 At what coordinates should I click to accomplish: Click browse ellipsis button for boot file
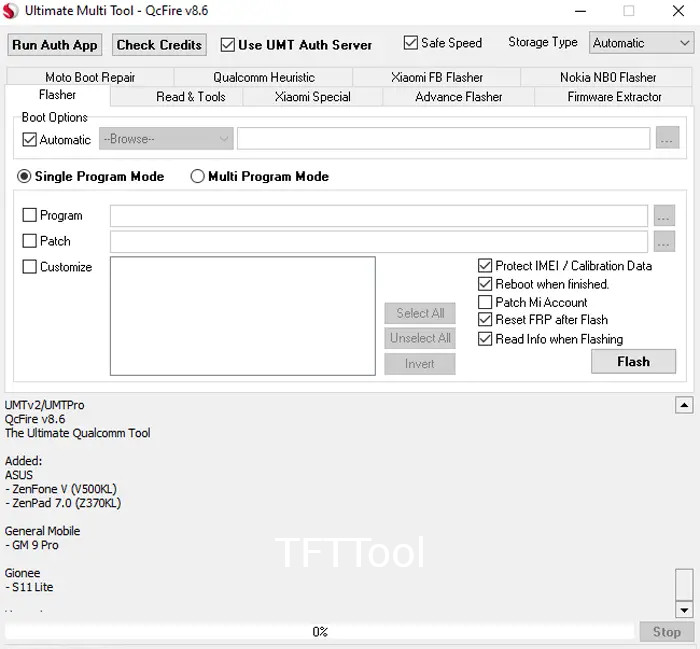(668, 139)
